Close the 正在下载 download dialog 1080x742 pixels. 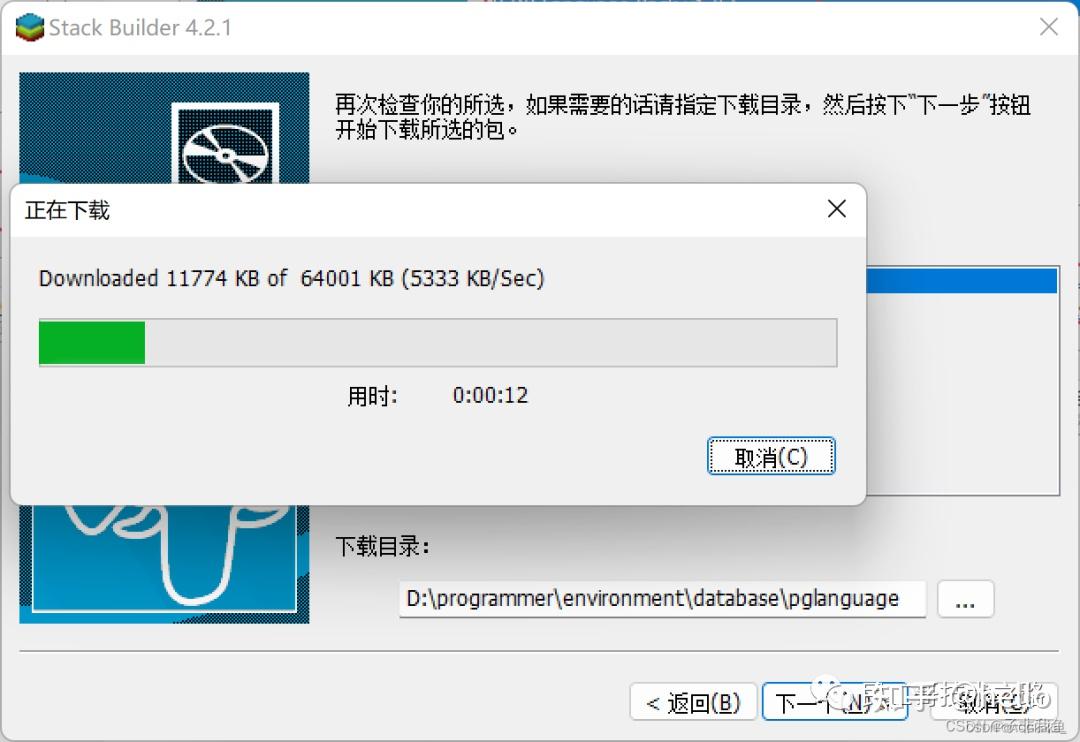[x=836, y=209]
